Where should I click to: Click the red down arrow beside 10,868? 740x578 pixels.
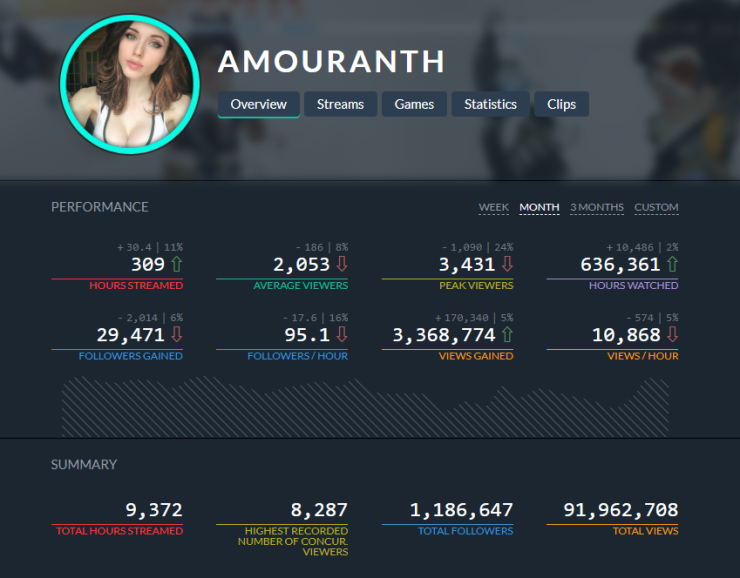point(672,335)
